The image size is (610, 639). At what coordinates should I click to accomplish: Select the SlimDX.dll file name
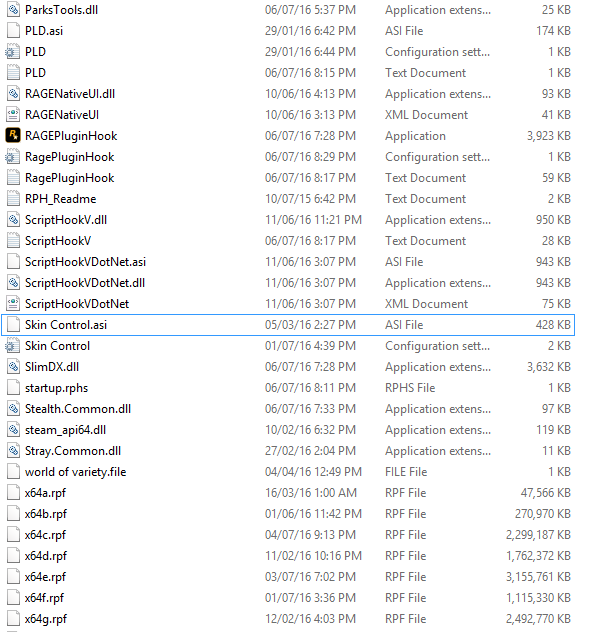coord(52,367)
